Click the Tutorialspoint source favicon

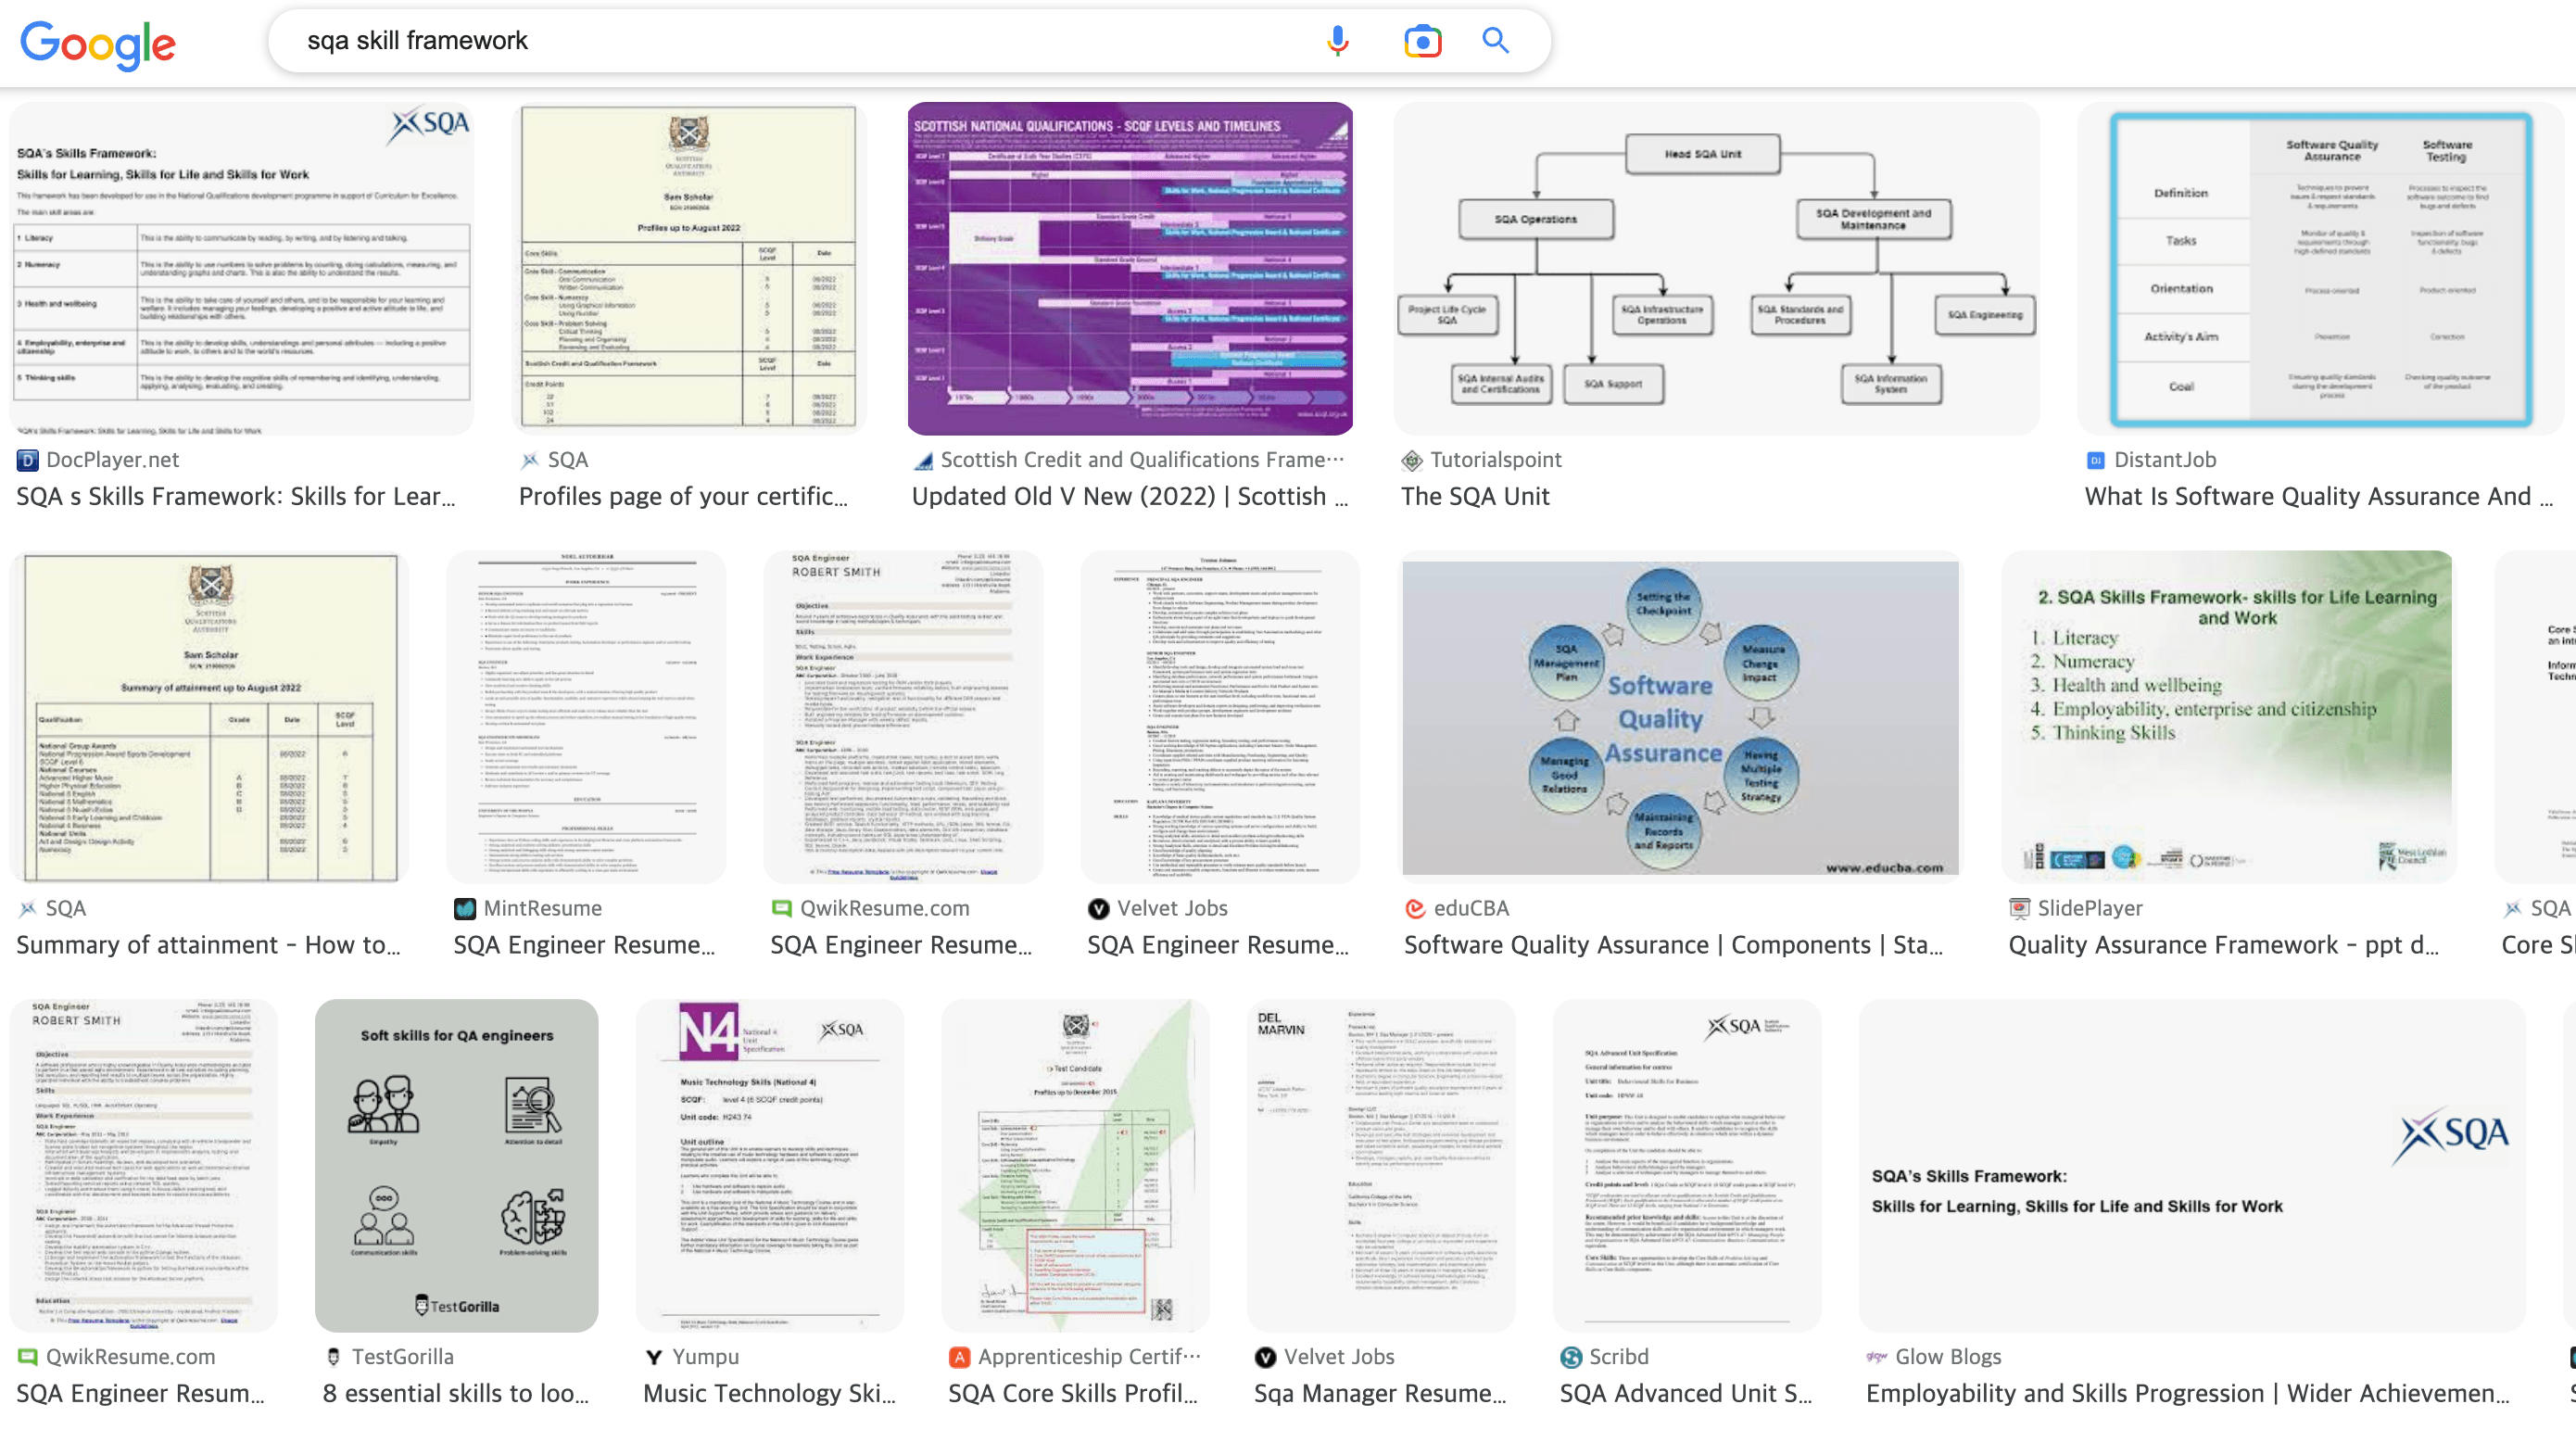(x=1412, y=460)
